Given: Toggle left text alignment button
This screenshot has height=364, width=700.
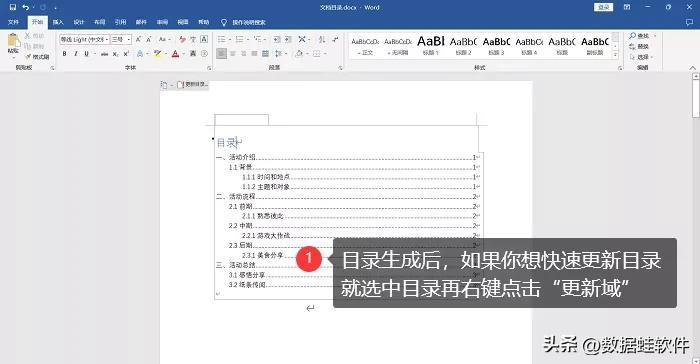Looking at the screenshot, I should pos(221,54).
